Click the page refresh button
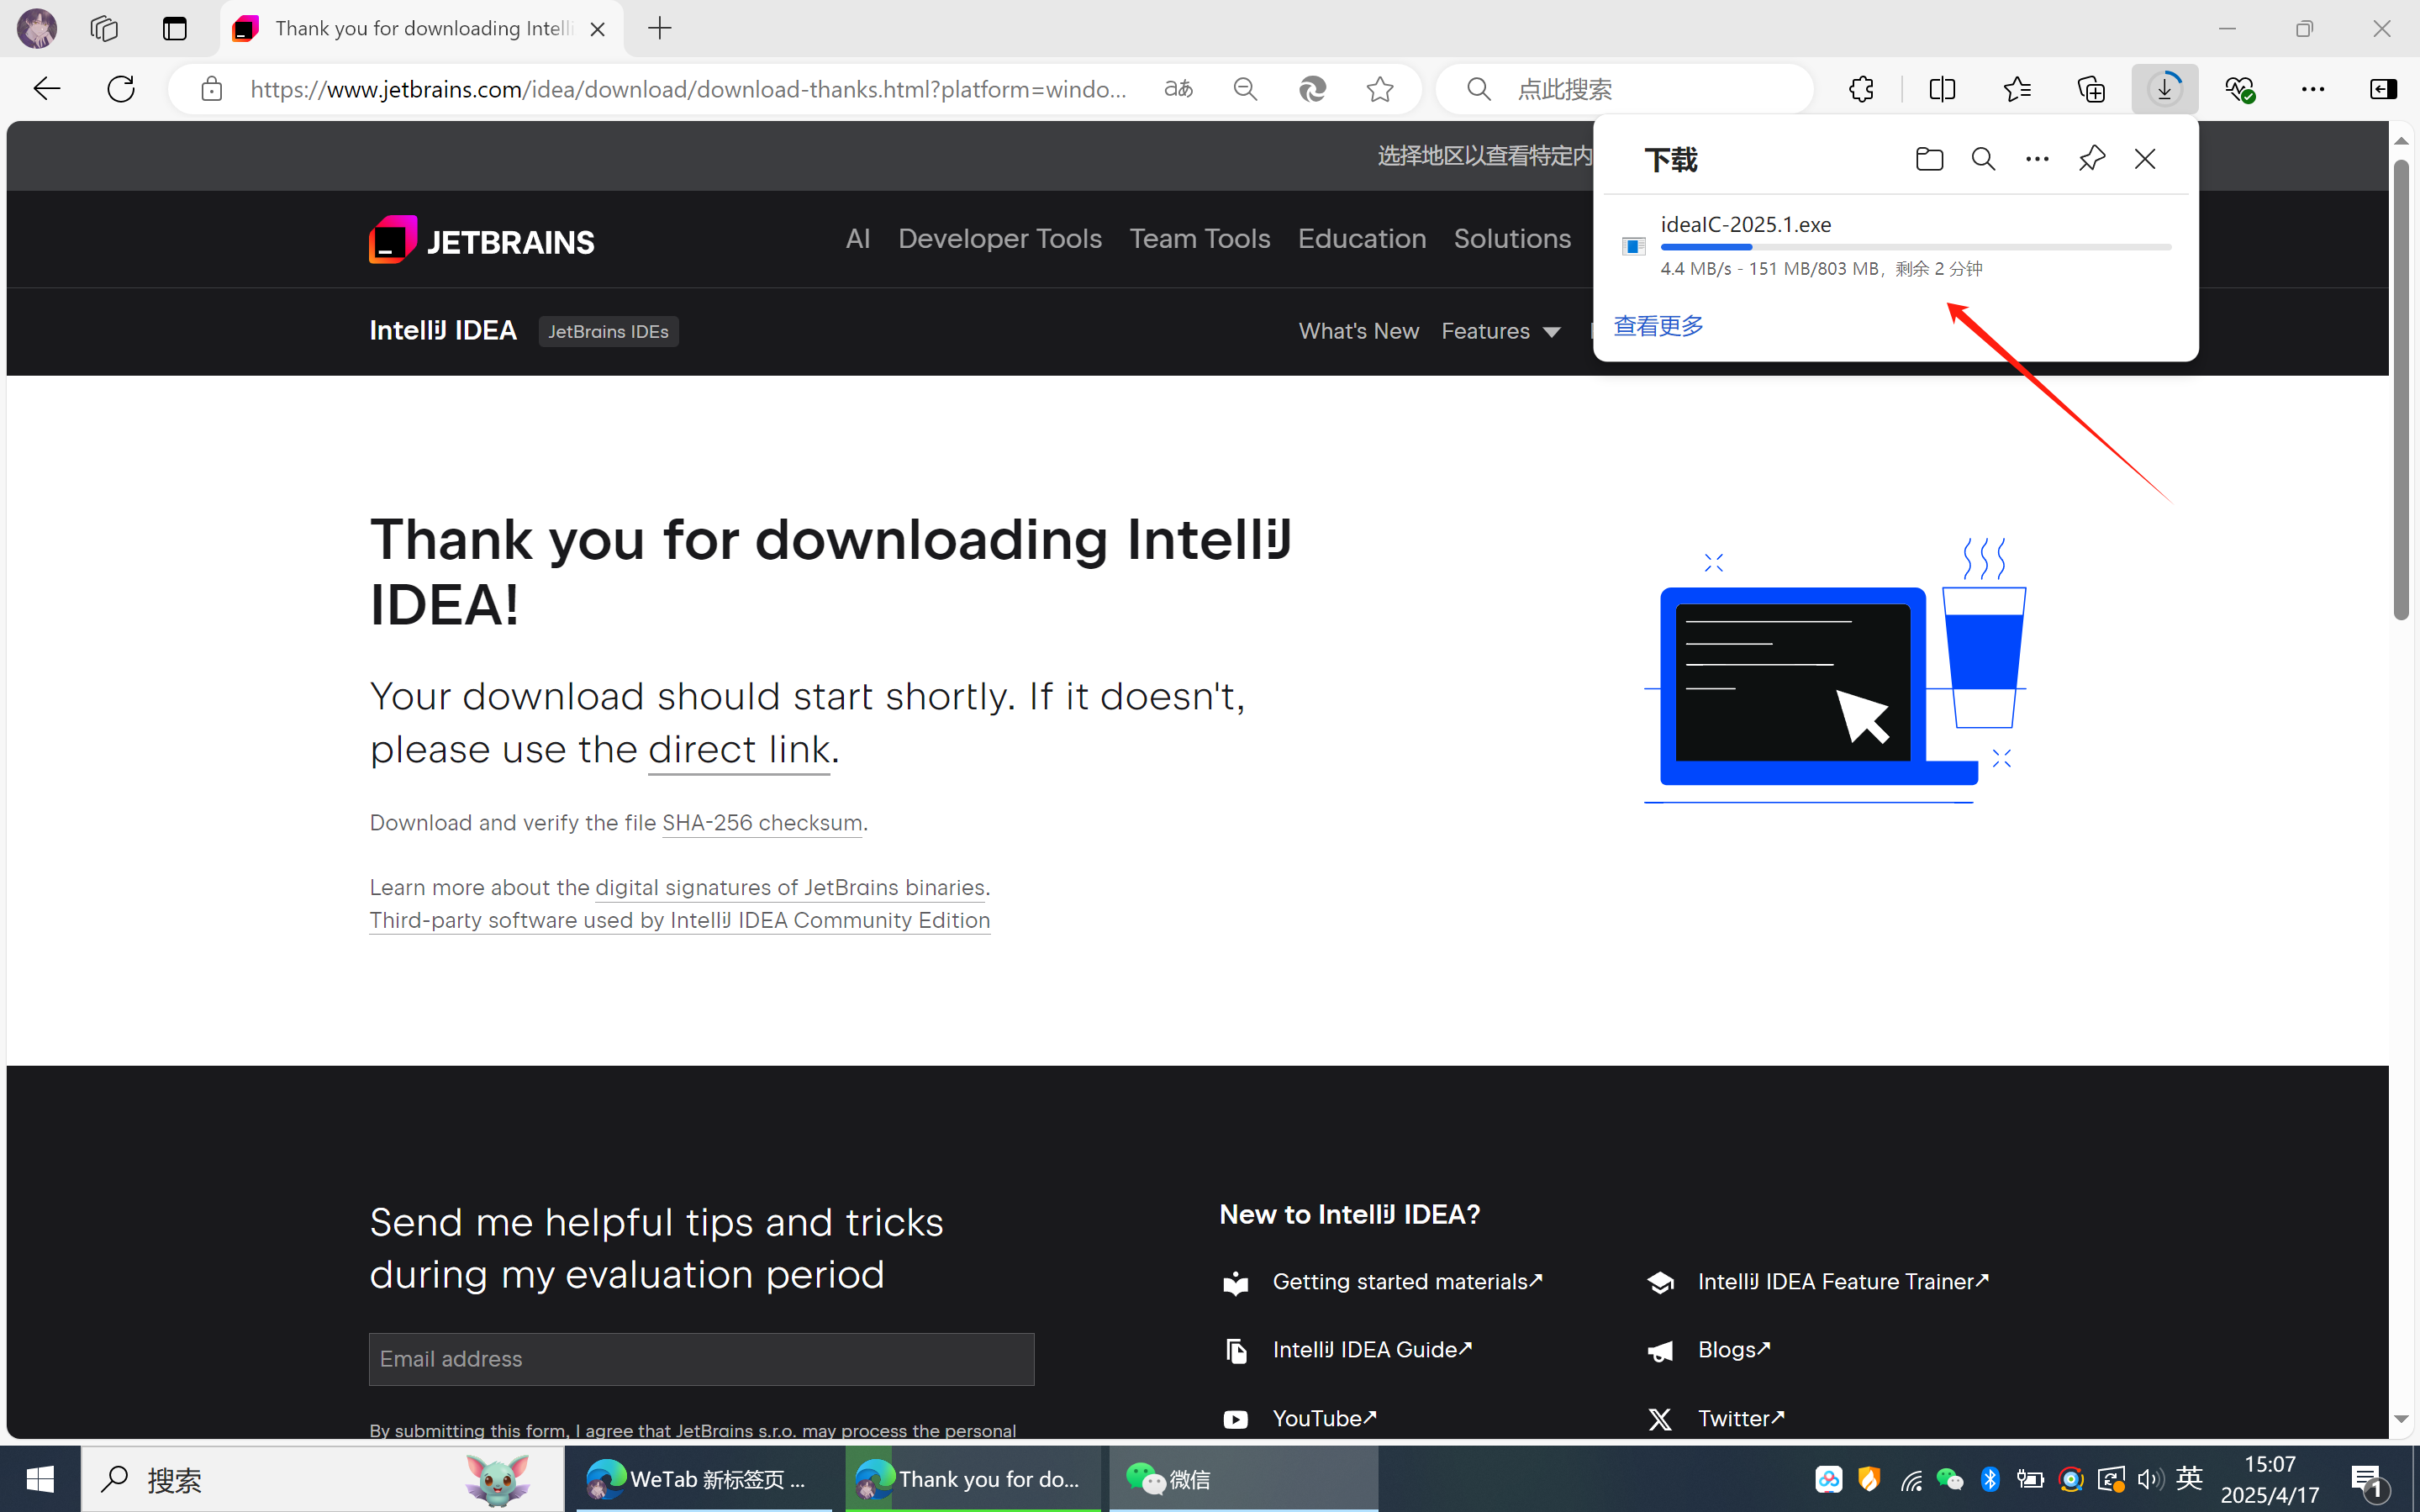This screenshot has width=2420, height=1512. coord(121,89)
